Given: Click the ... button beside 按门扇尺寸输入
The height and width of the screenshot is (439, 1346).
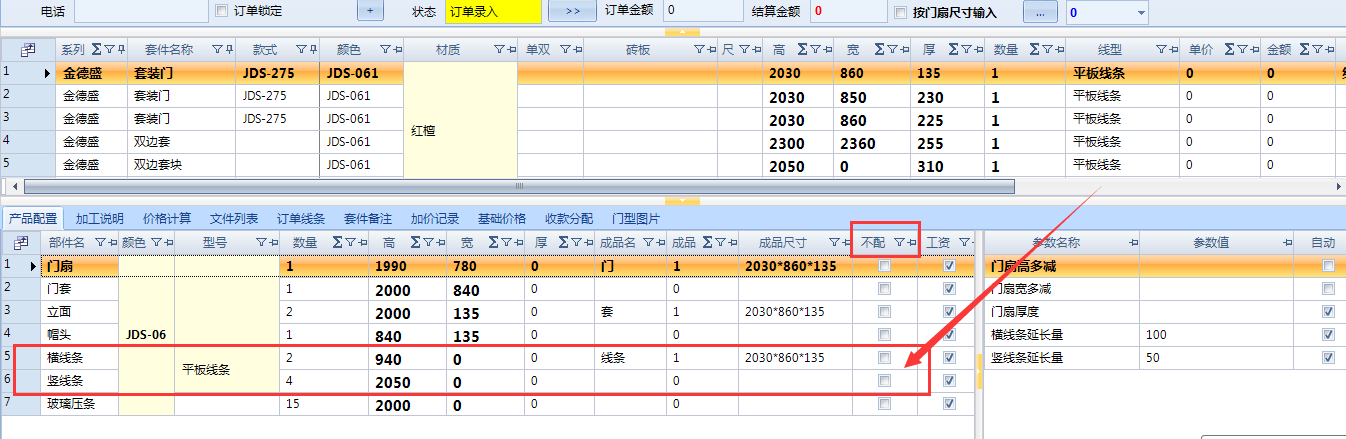Looking at the screenshot, I should pyautogui.click(x=1040, y=12).
